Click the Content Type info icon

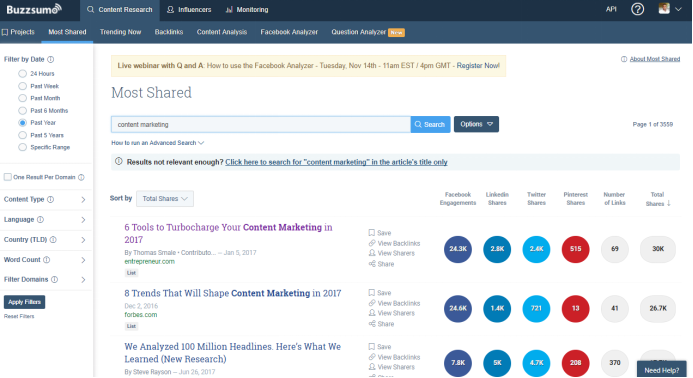pos(51,199)
